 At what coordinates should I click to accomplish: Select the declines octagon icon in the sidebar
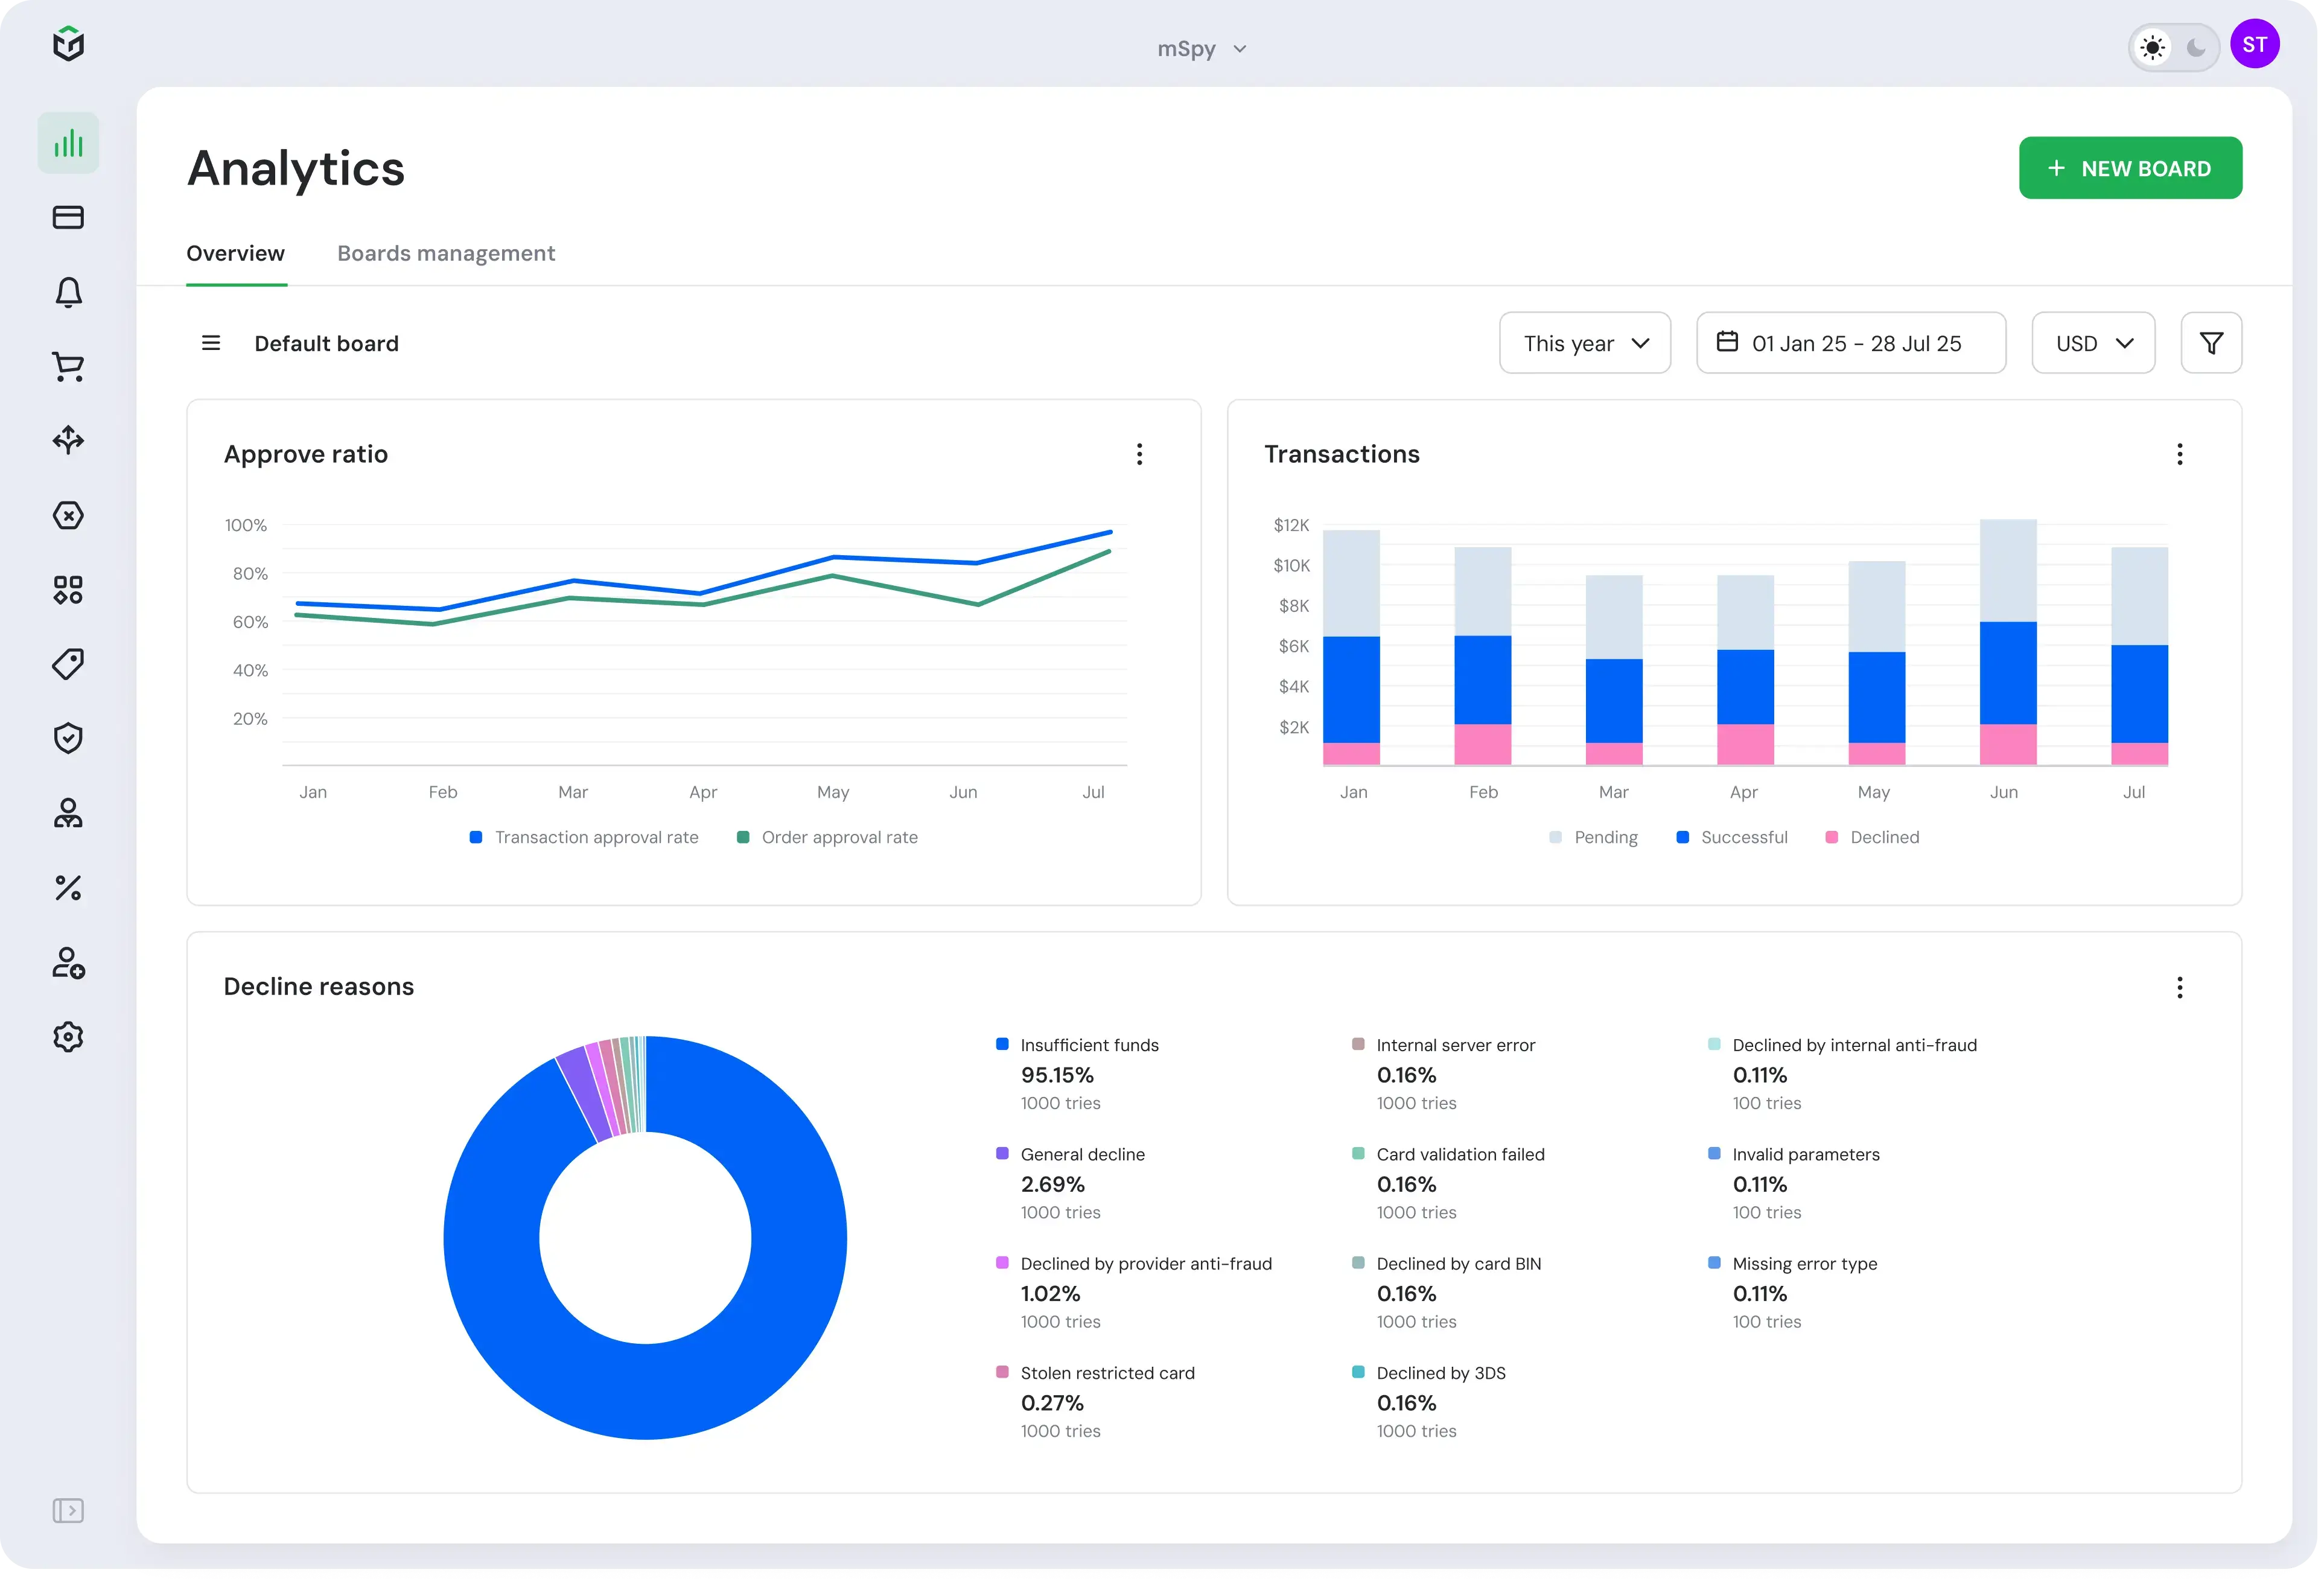67,515
